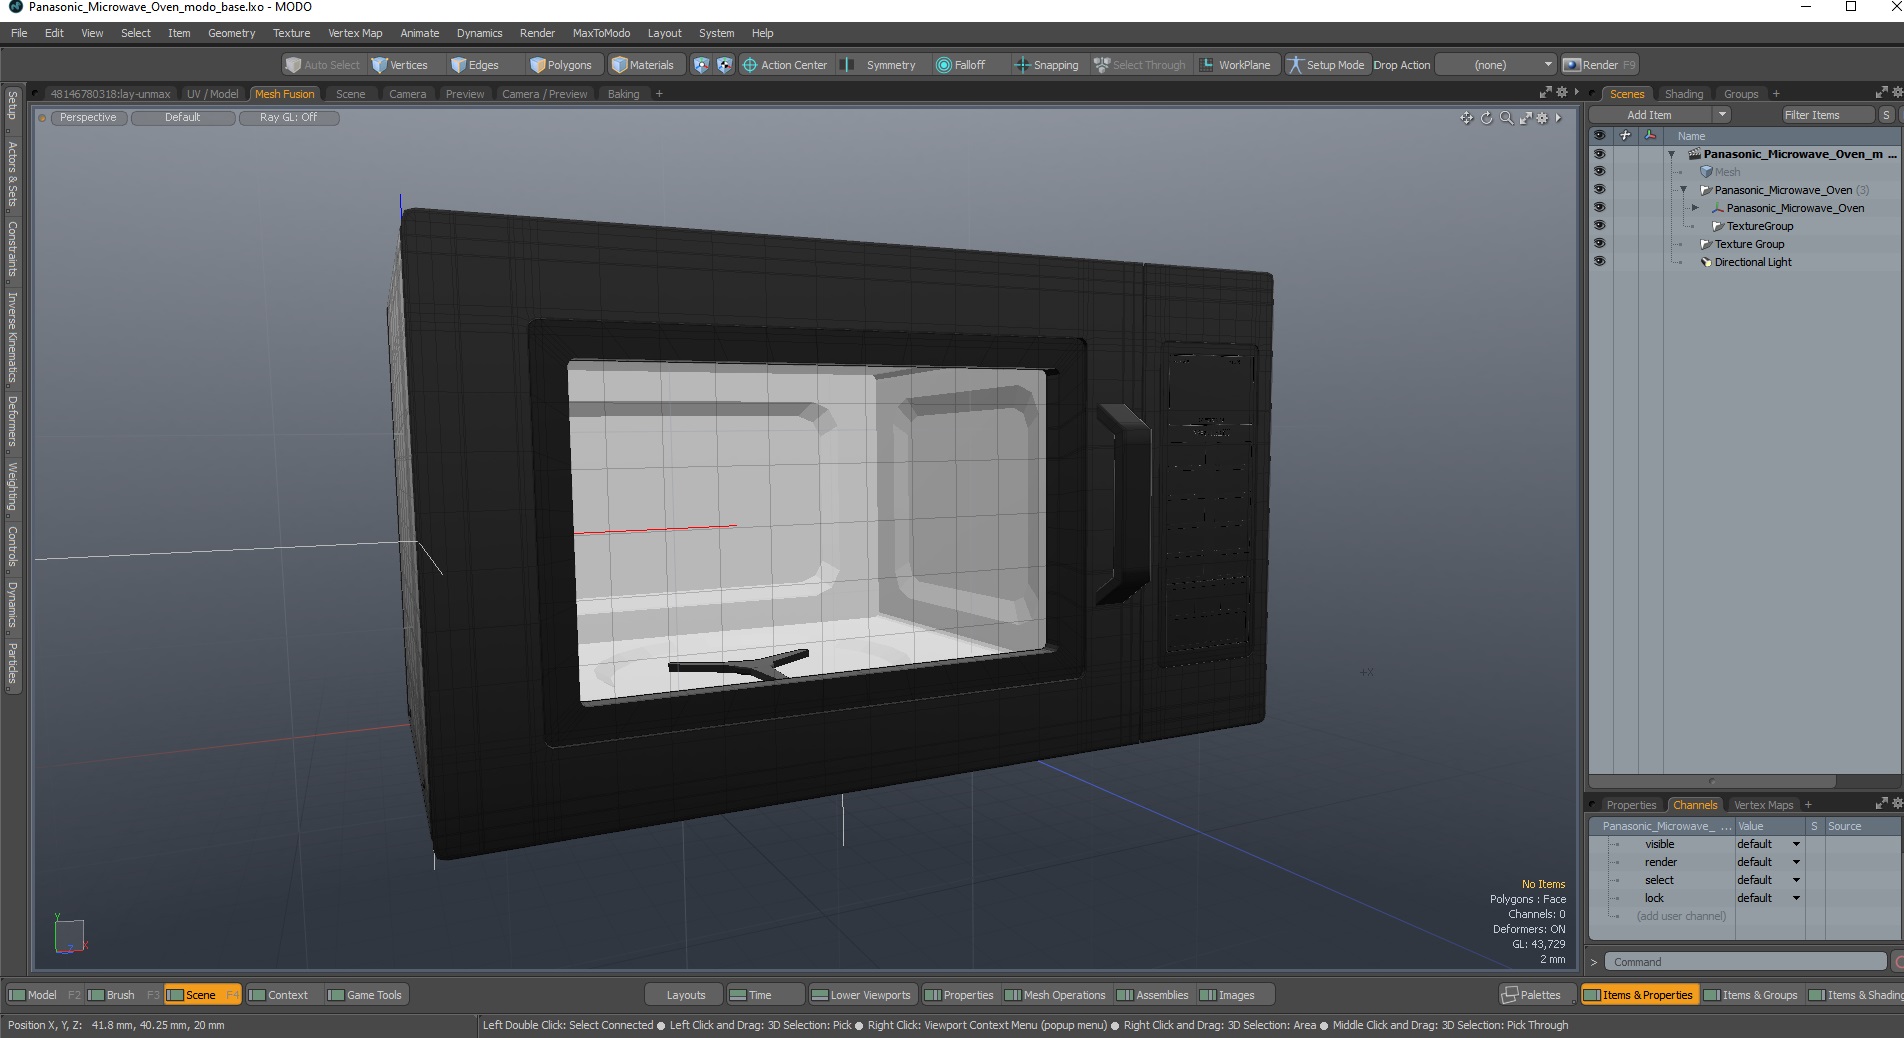
Task: Open the Drop Action (none) dropdown
Action: tap(1495, 65)
